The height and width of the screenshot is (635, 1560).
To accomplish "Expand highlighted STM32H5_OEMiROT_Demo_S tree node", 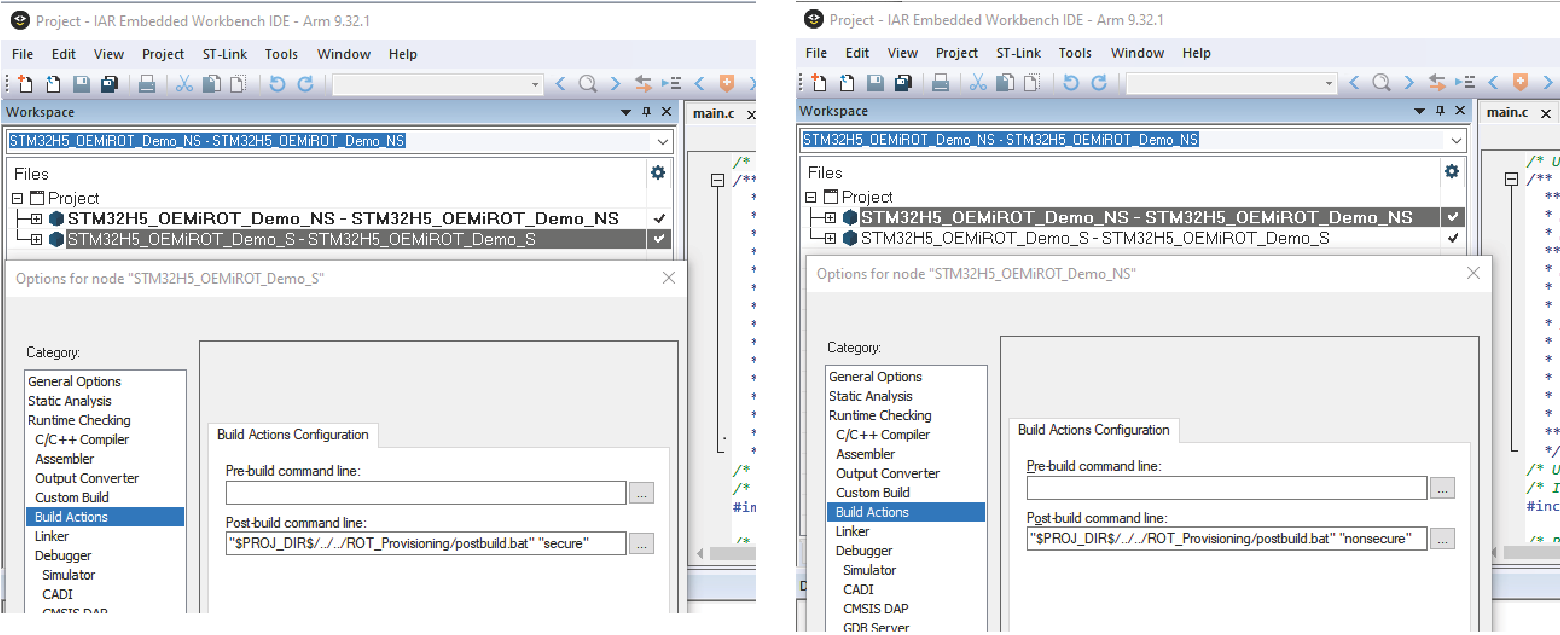I will (36, 240).
